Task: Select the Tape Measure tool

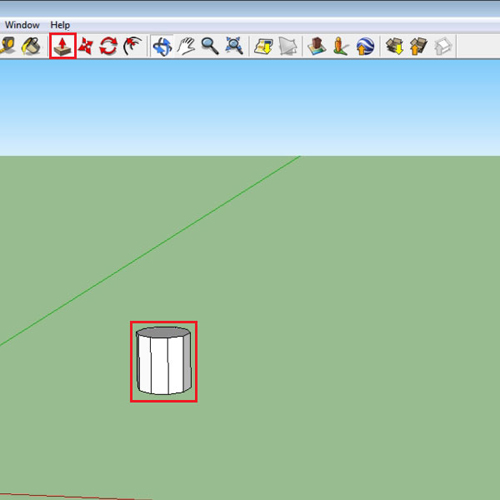Action: 7,45
